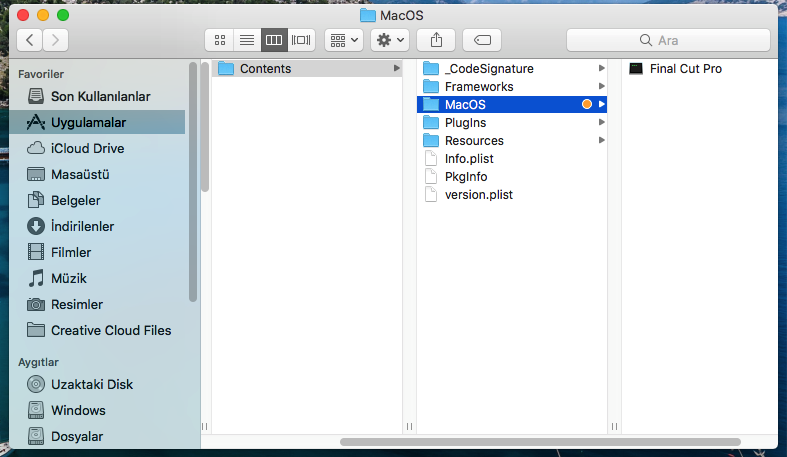This screenshot has width=787, height=457.
Task: Open the gear action menu
Action: pyautogui.click(x=389, y=40)
